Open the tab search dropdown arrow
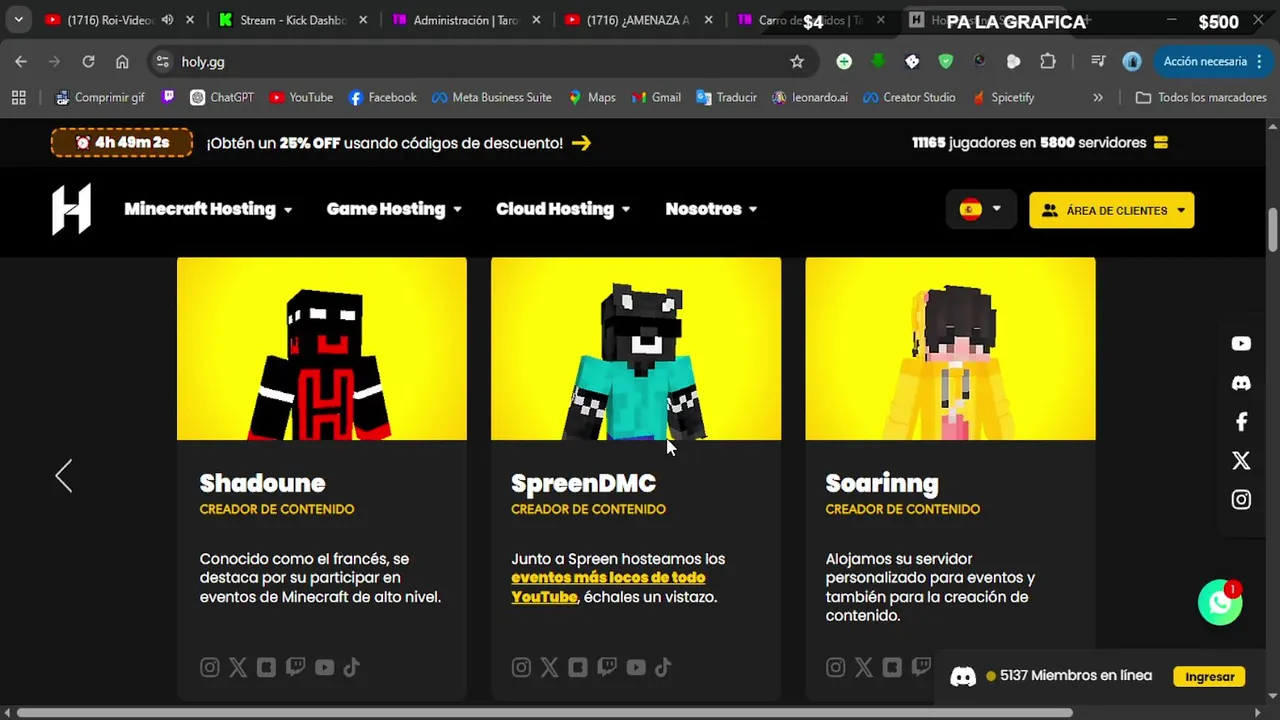 [x=18, y=20]
